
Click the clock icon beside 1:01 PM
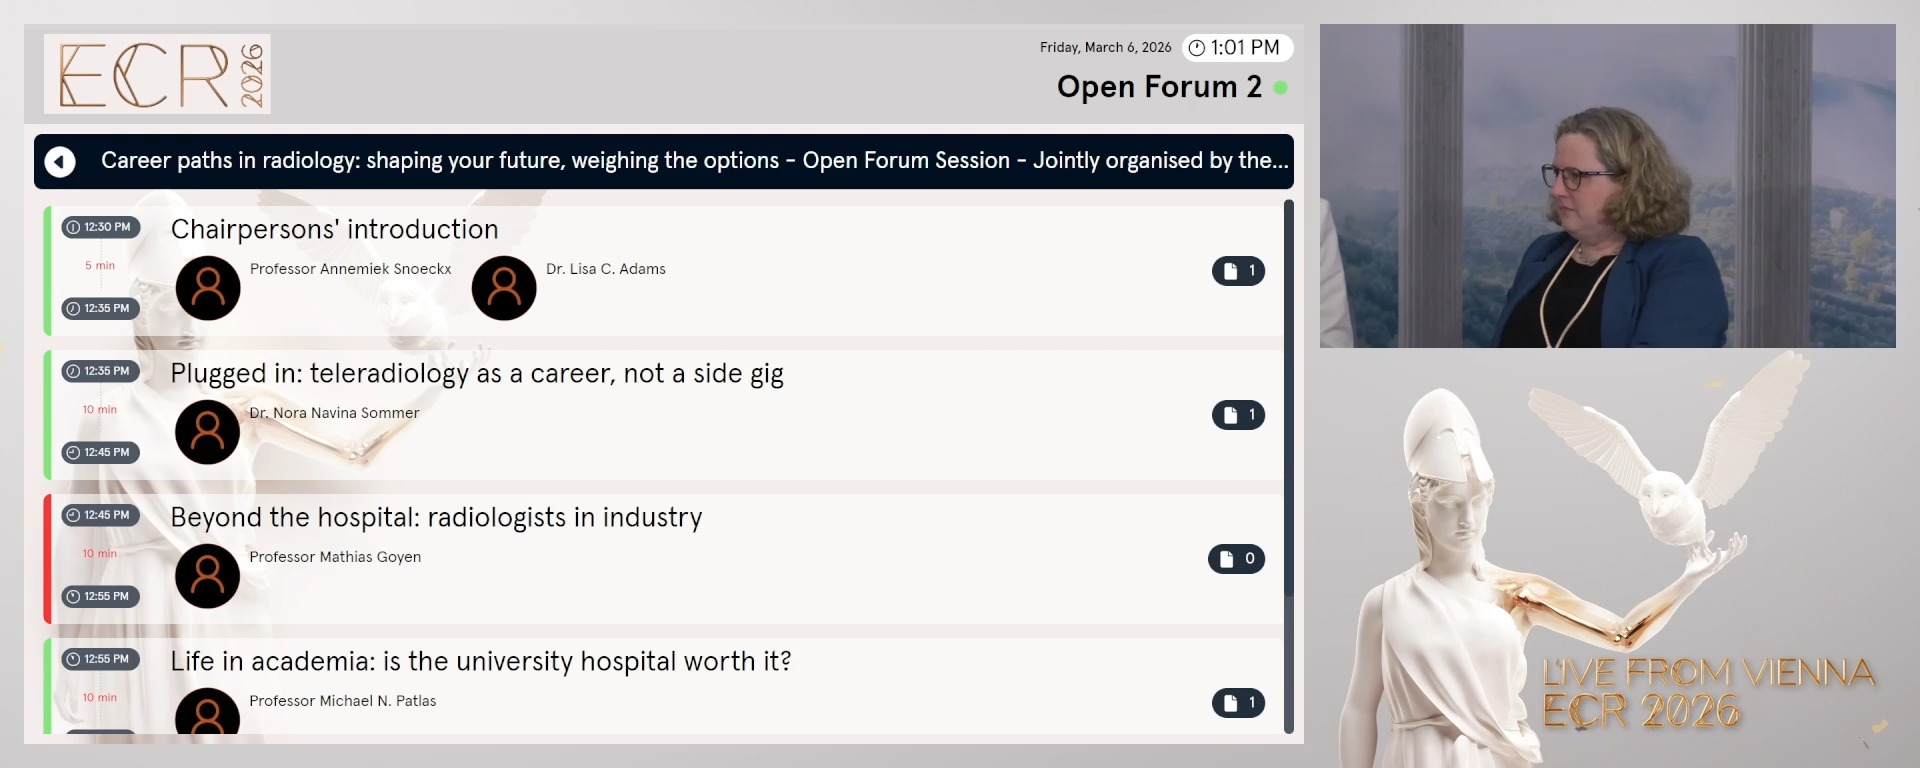[x=1197, y=47]
